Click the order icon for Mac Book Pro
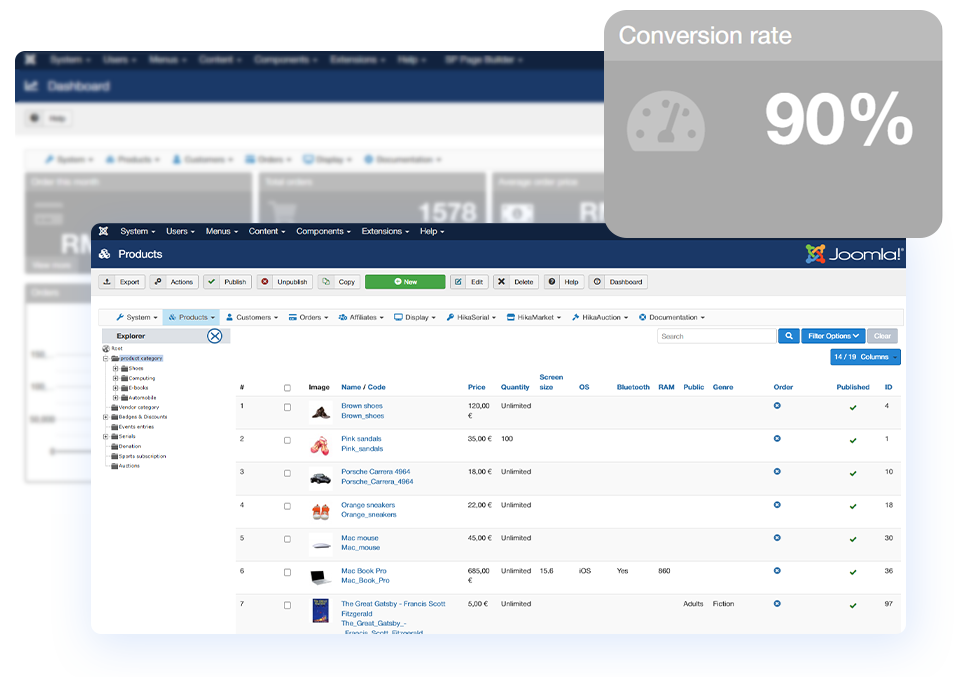Screen dimensions: 956x677 777,571
